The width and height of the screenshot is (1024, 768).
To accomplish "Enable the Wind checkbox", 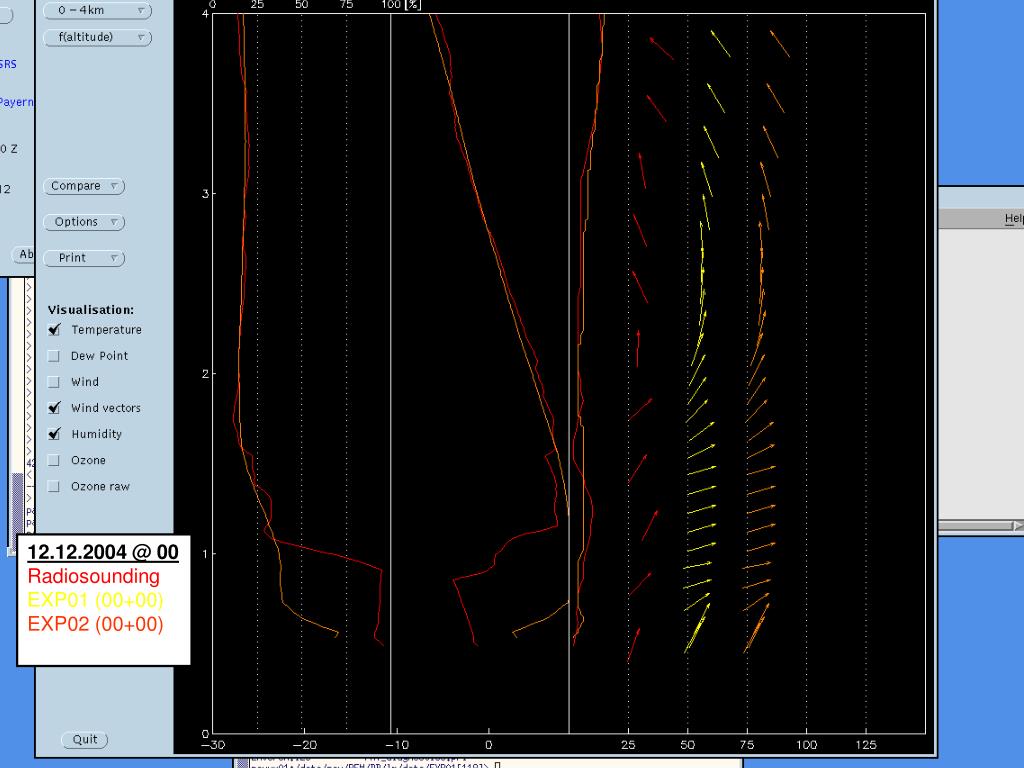I will 54,382.
